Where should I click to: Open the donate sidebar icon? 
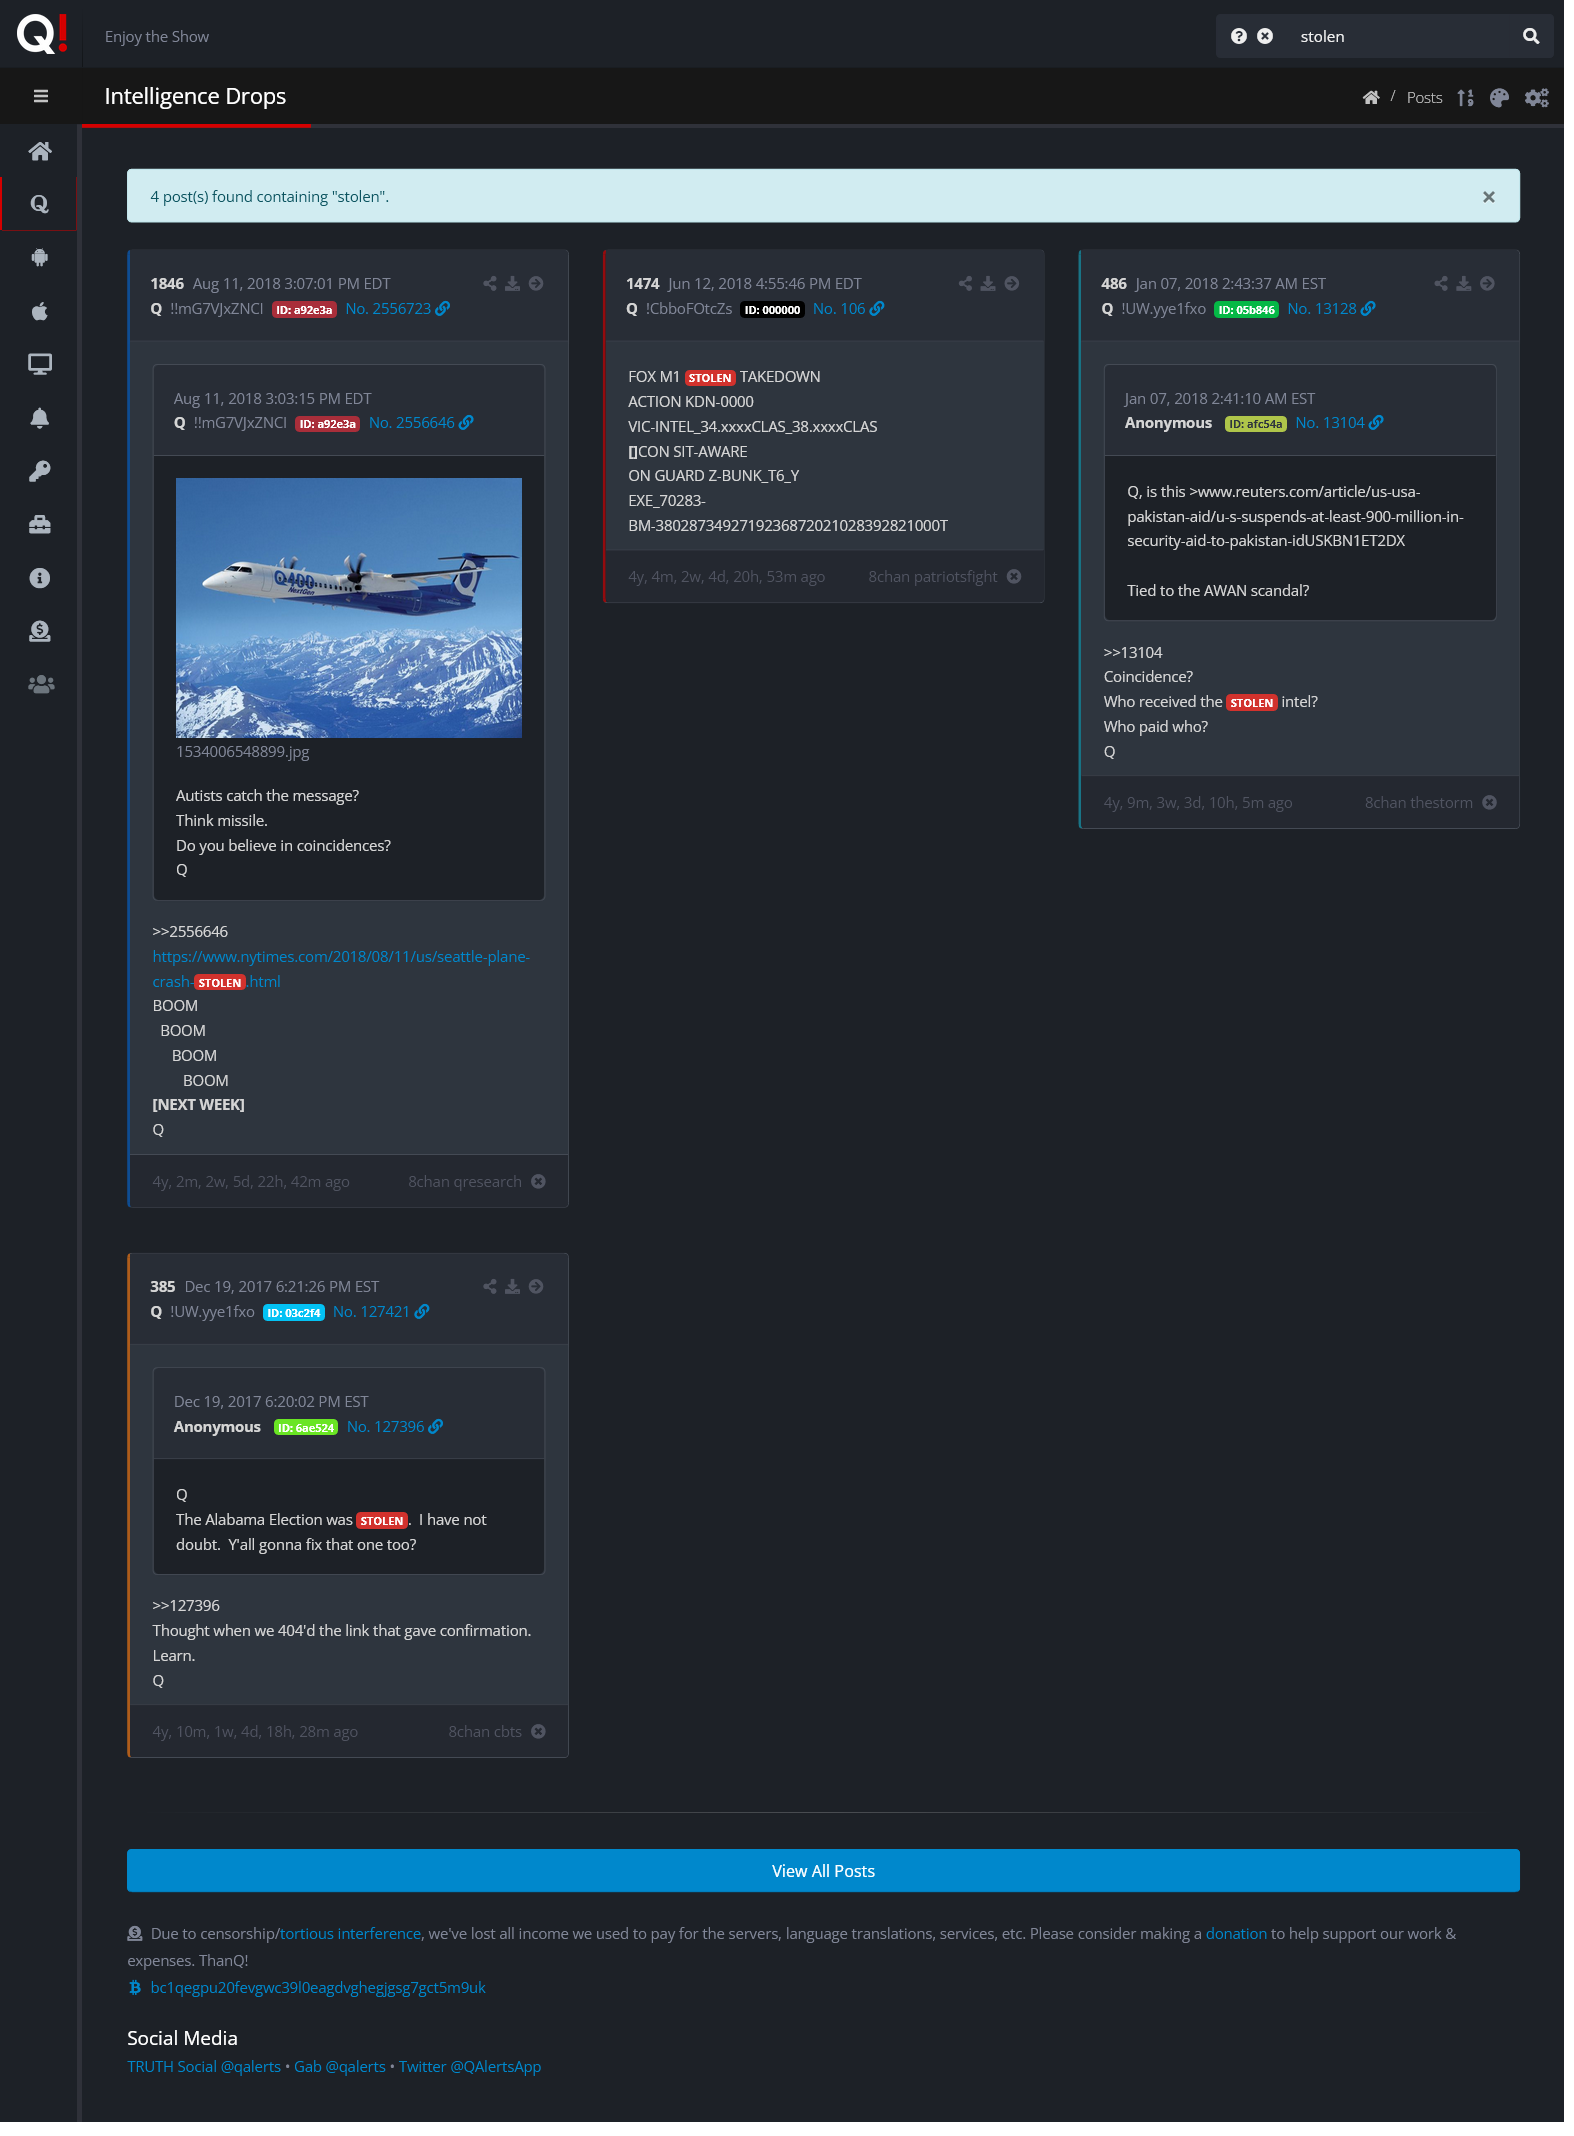(40, 631)
